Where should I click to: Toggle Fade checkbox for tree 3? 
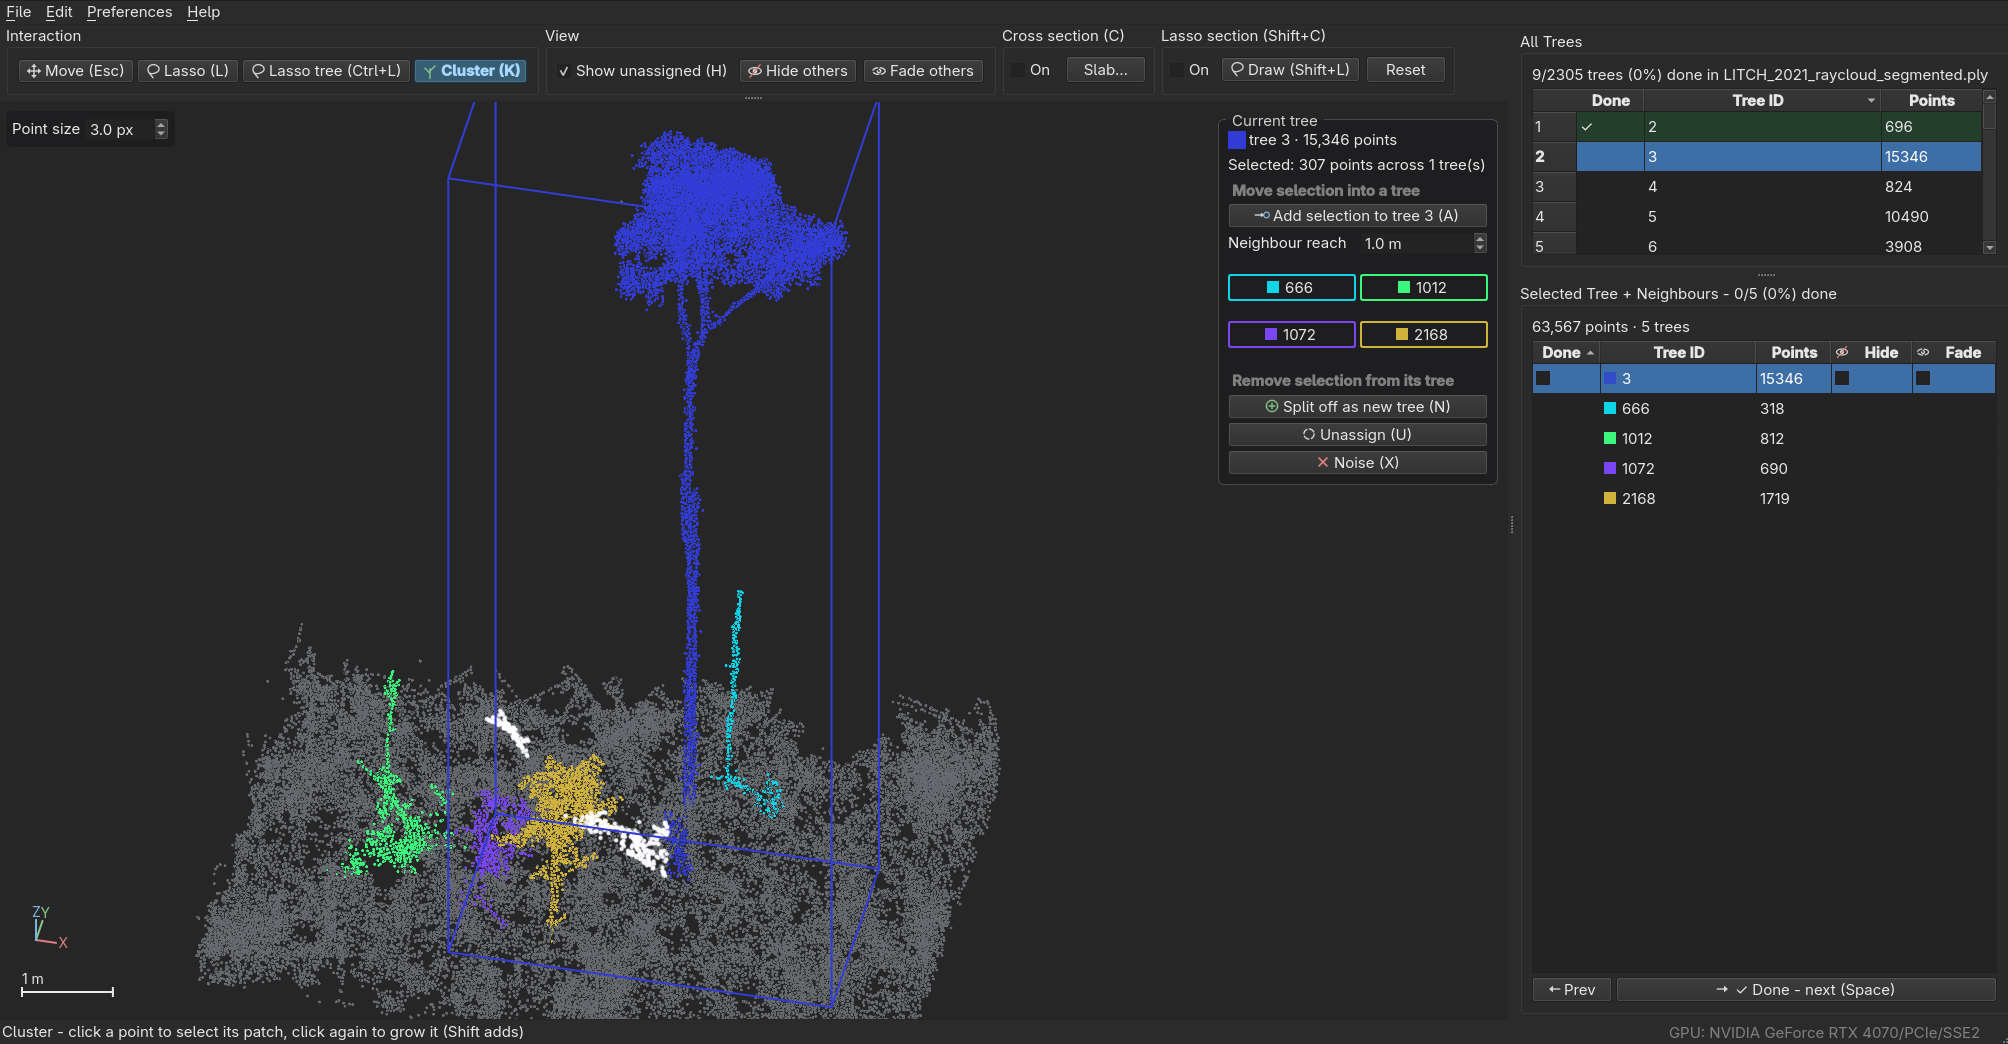[1923, 379]
